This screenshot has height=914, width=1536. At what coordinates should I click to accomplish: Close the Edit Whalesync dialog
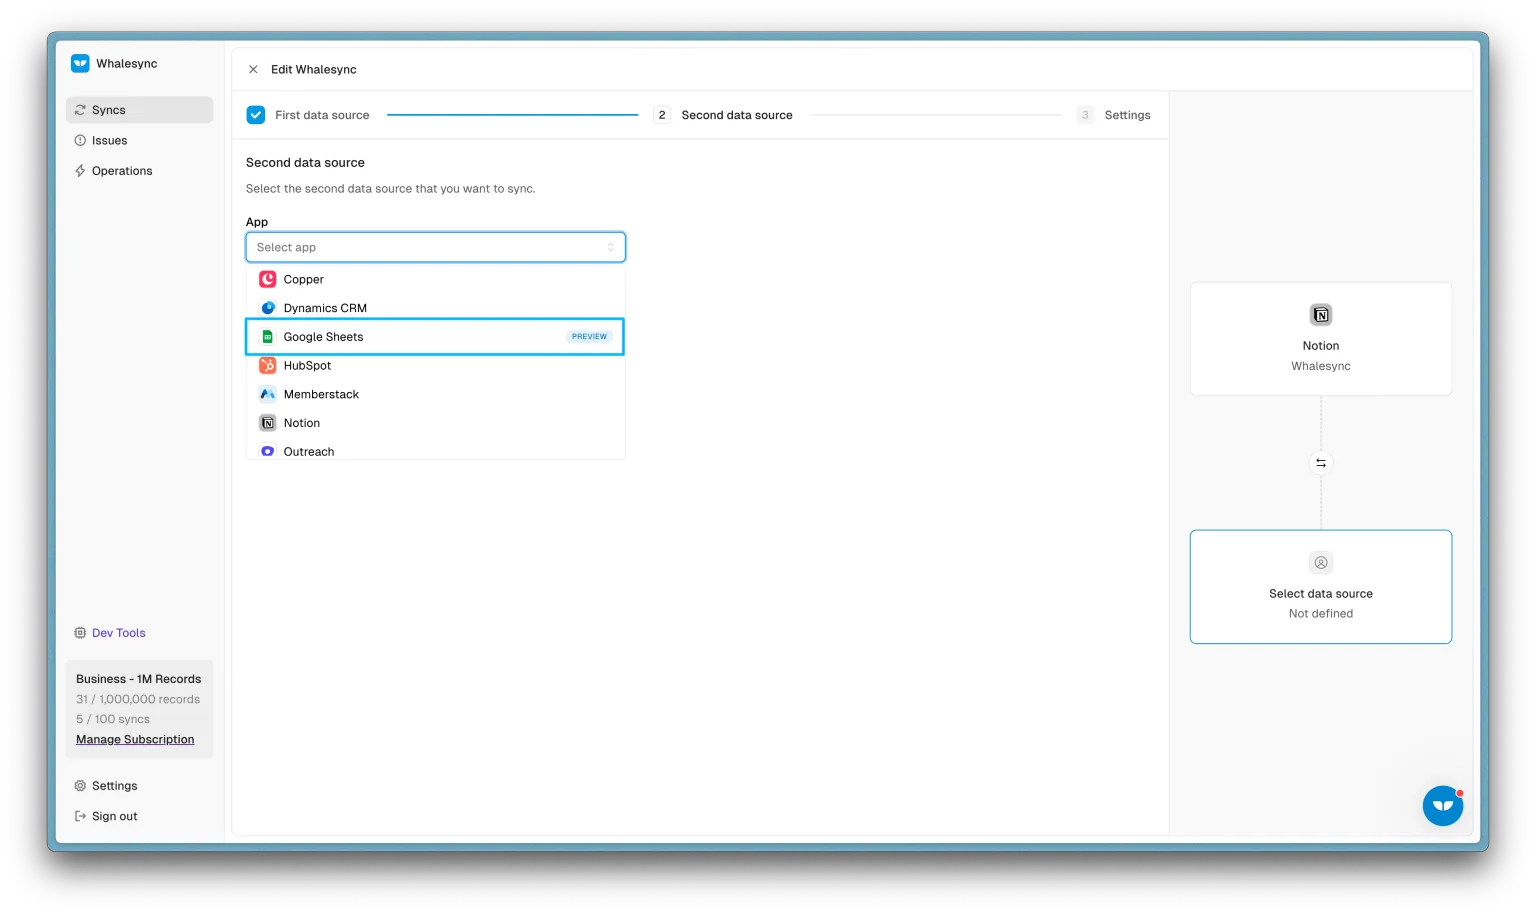[x=253, y=69]
